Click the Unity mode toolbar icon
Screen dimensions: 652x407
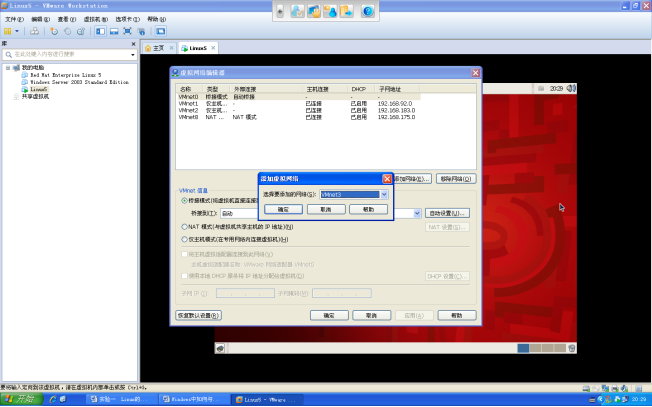click(141, 31)
